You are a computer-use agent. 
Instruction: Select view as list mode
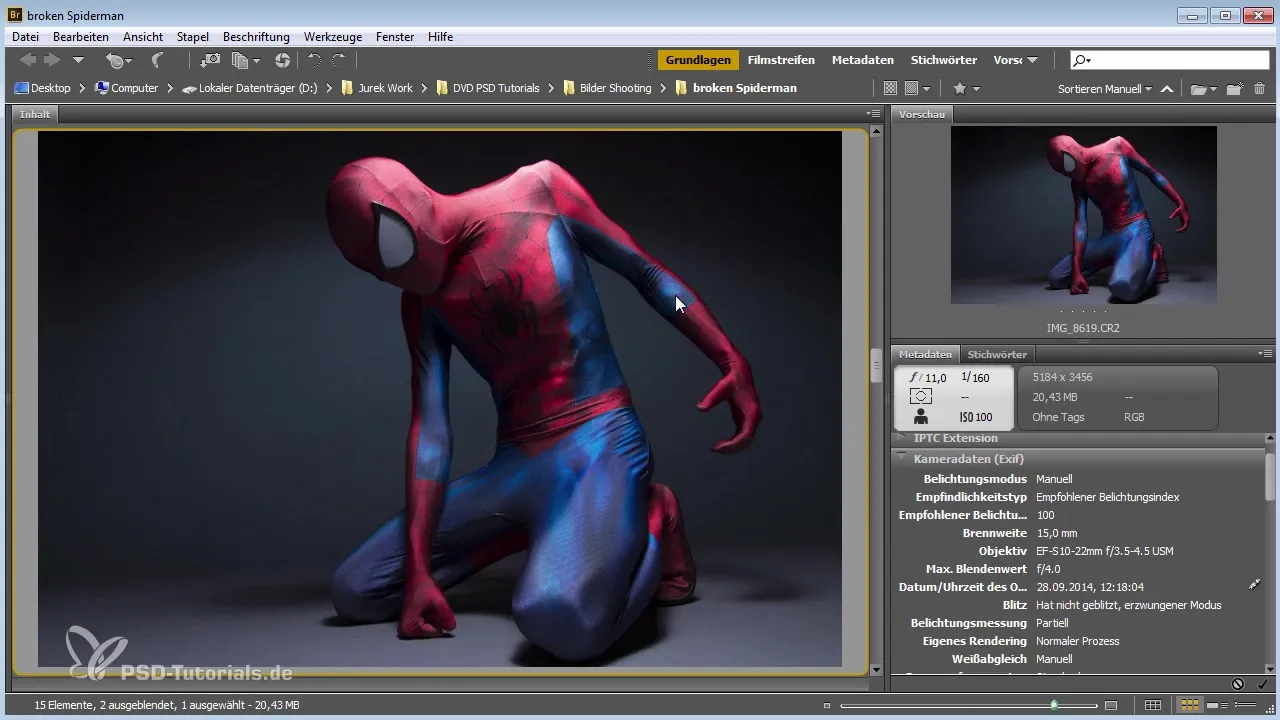click(1246, 706)
